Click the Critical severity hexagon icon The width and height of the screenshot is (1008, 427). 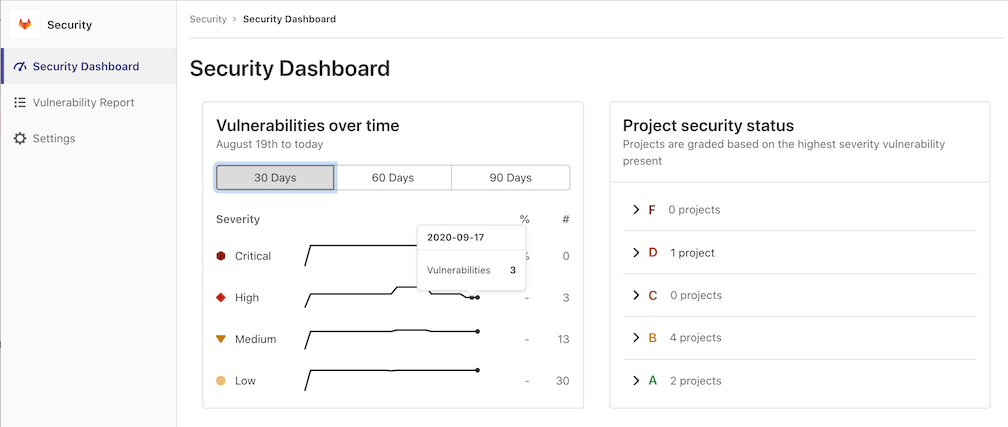coord(221,256)
